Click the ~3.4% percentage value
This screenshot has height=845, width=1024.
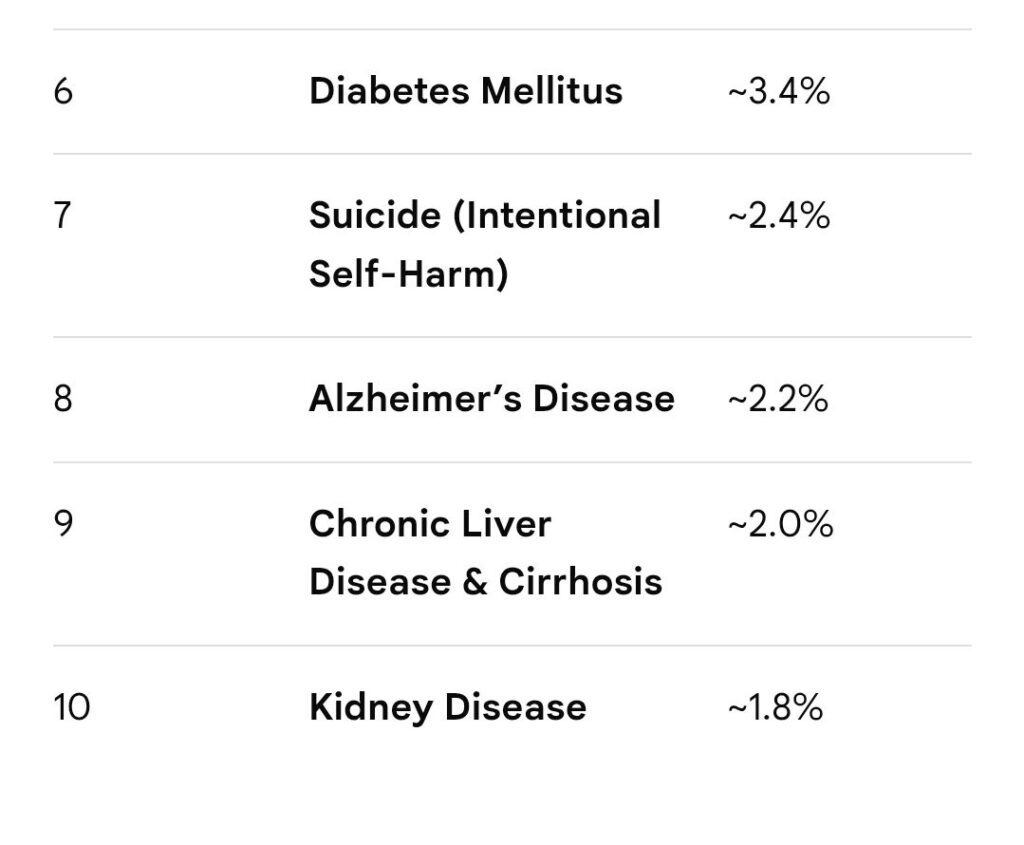pyautogui.click(x=778, y=92)
